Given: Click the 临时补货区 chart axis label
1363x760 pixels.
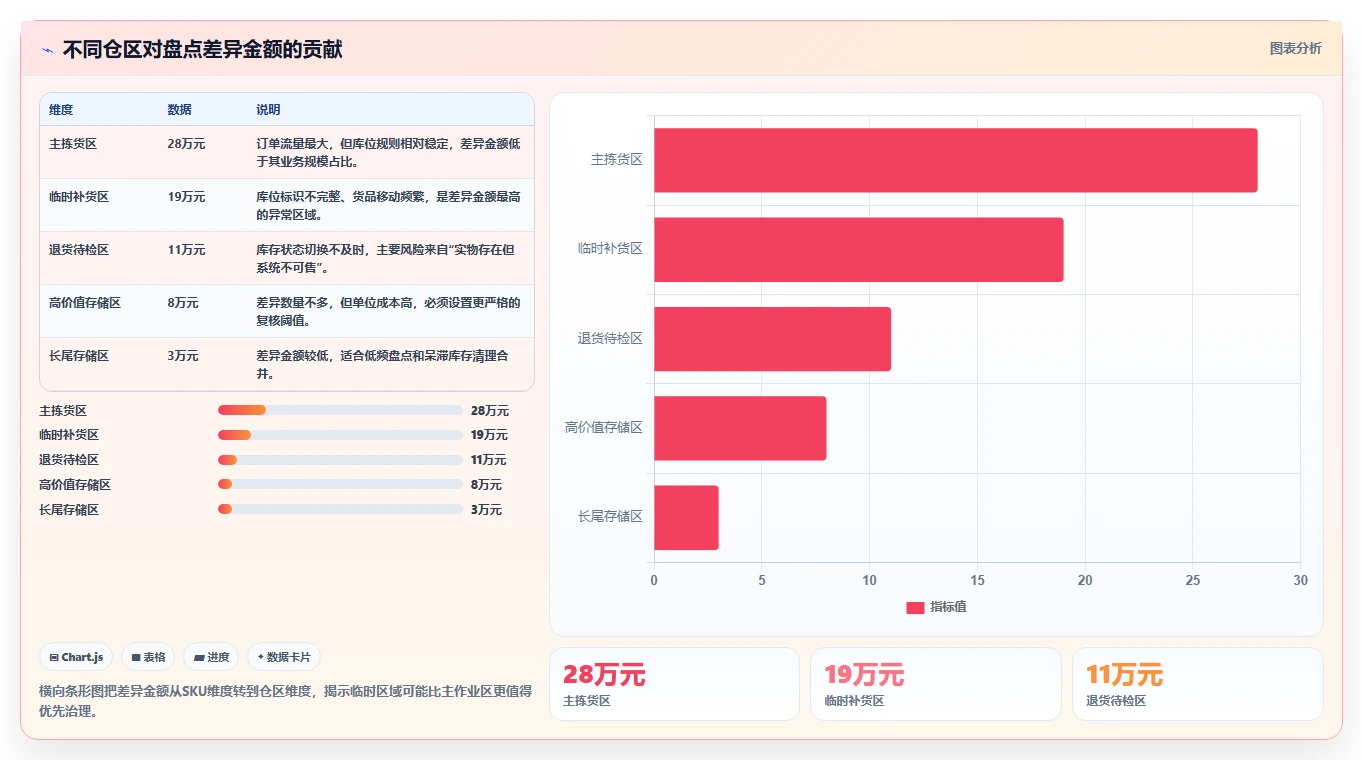Looking at the screenshot, I should tap(610, 249).
